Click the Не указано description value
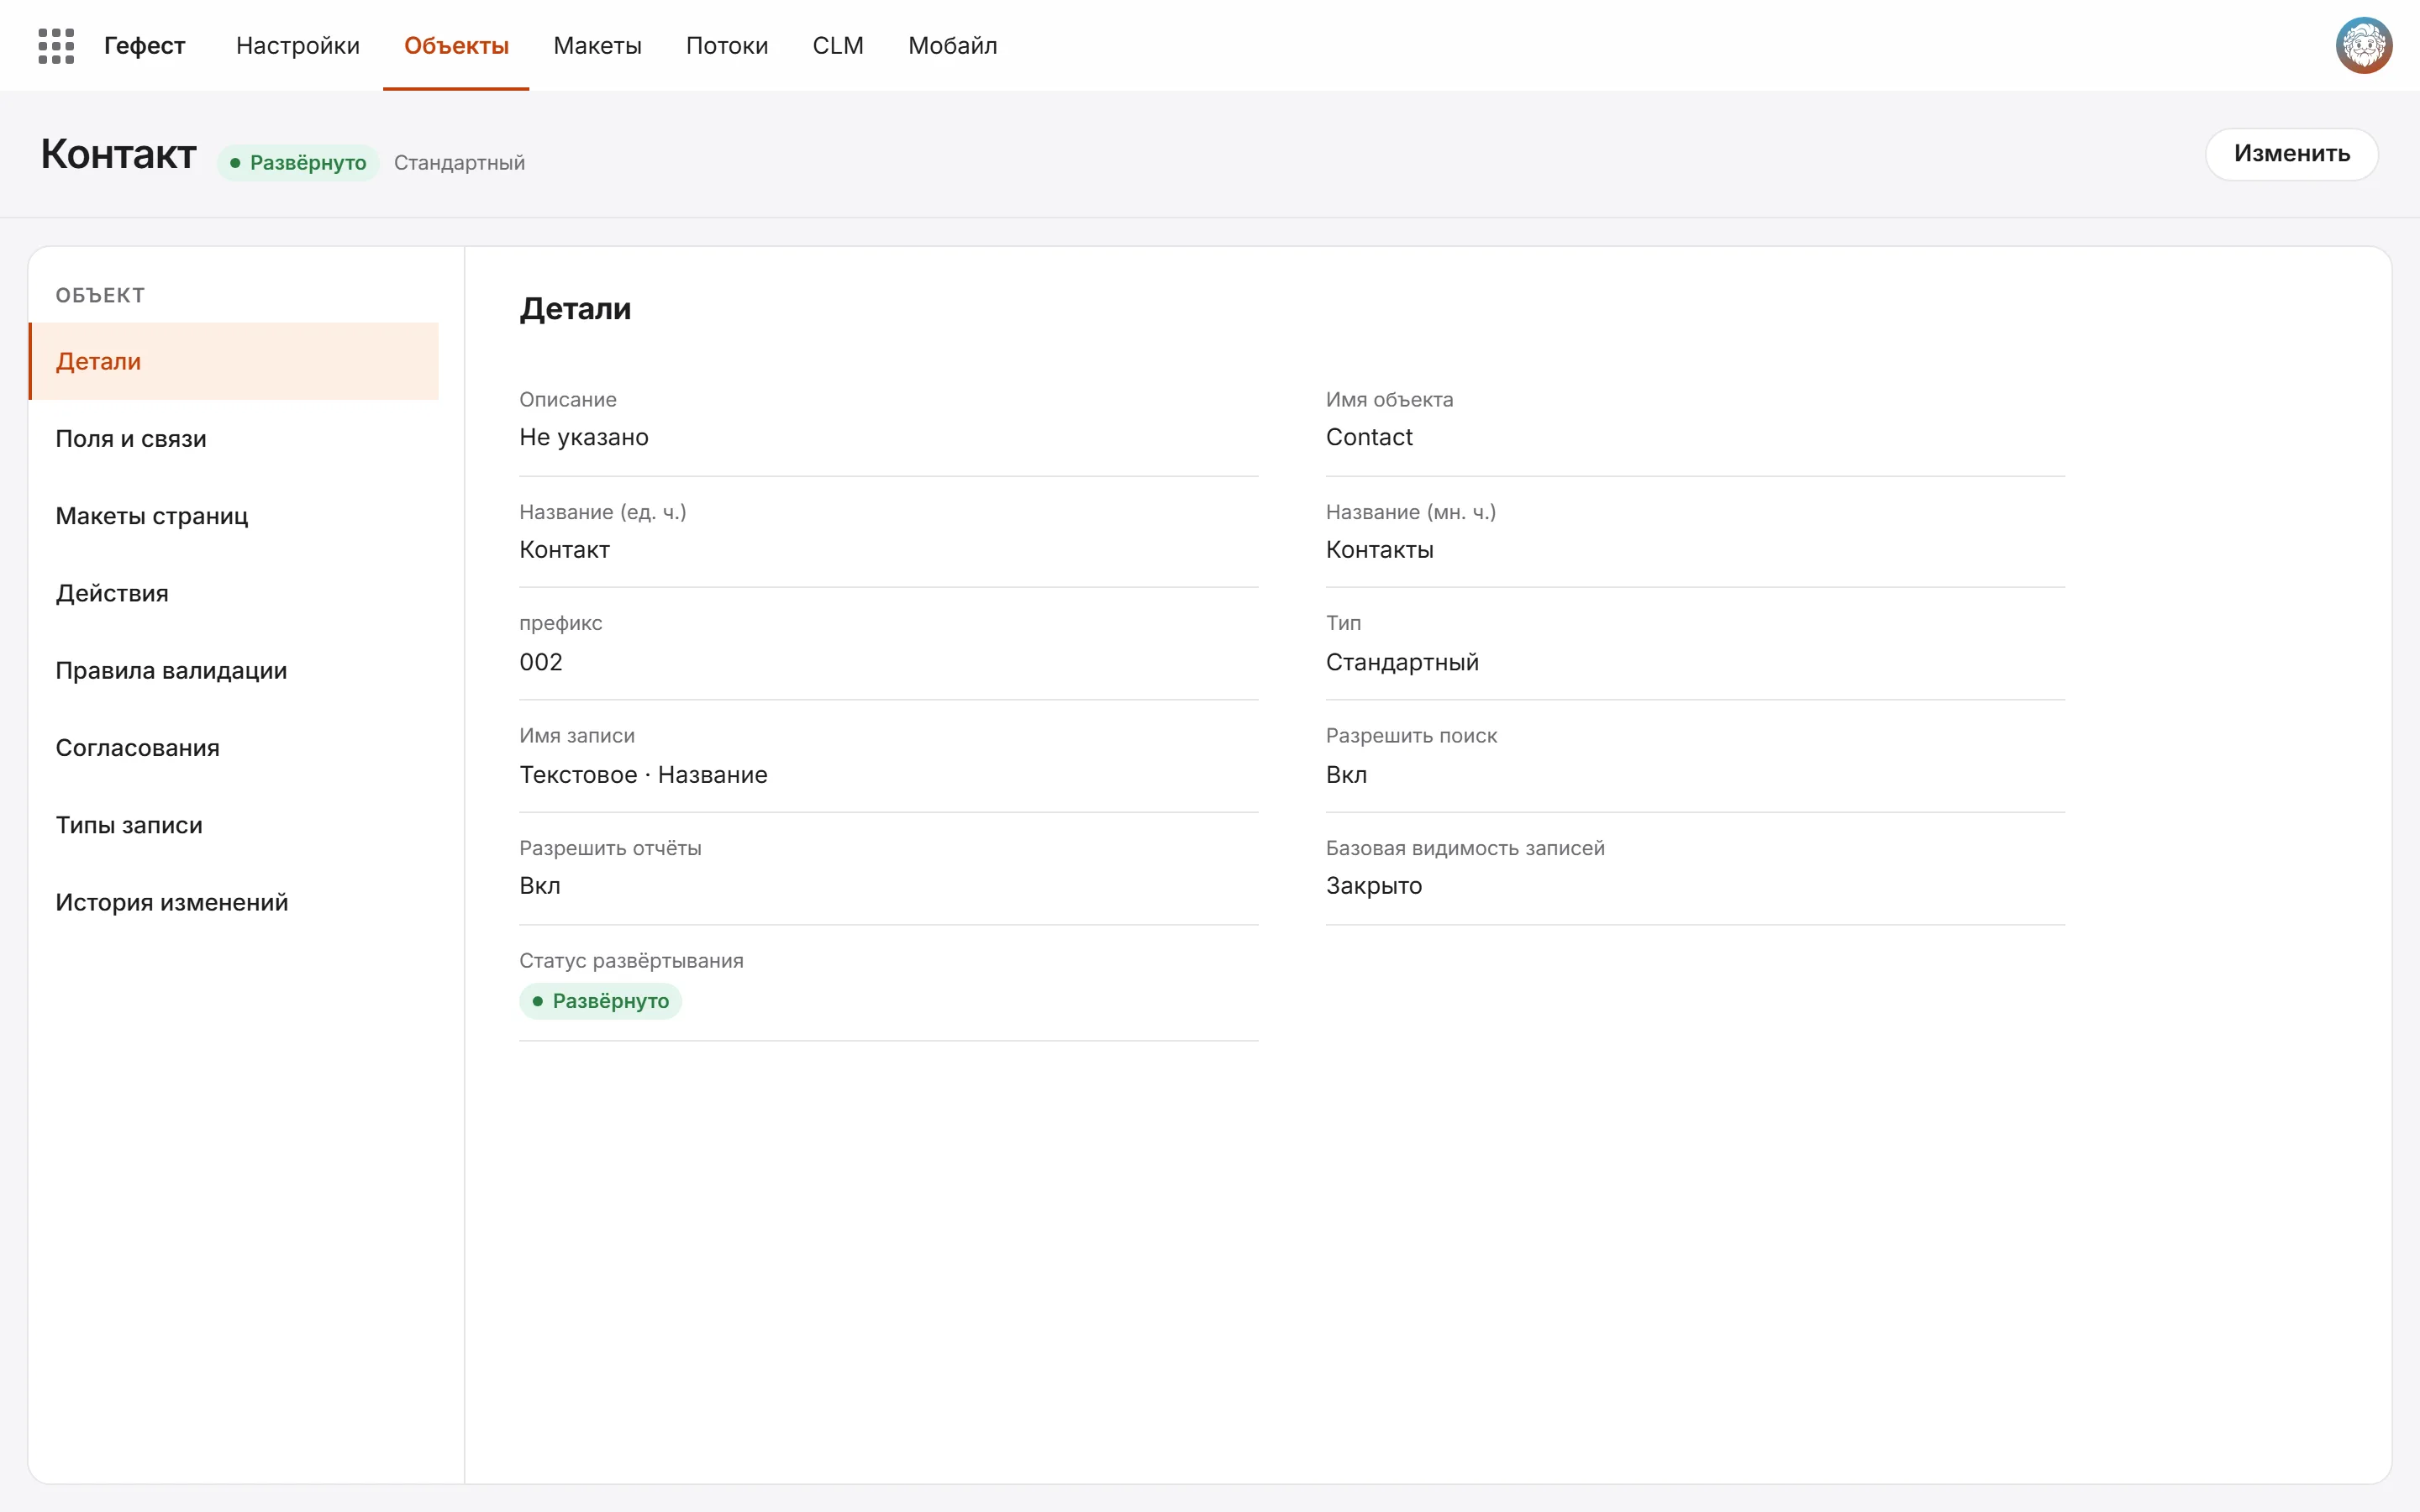 [584, 437]
